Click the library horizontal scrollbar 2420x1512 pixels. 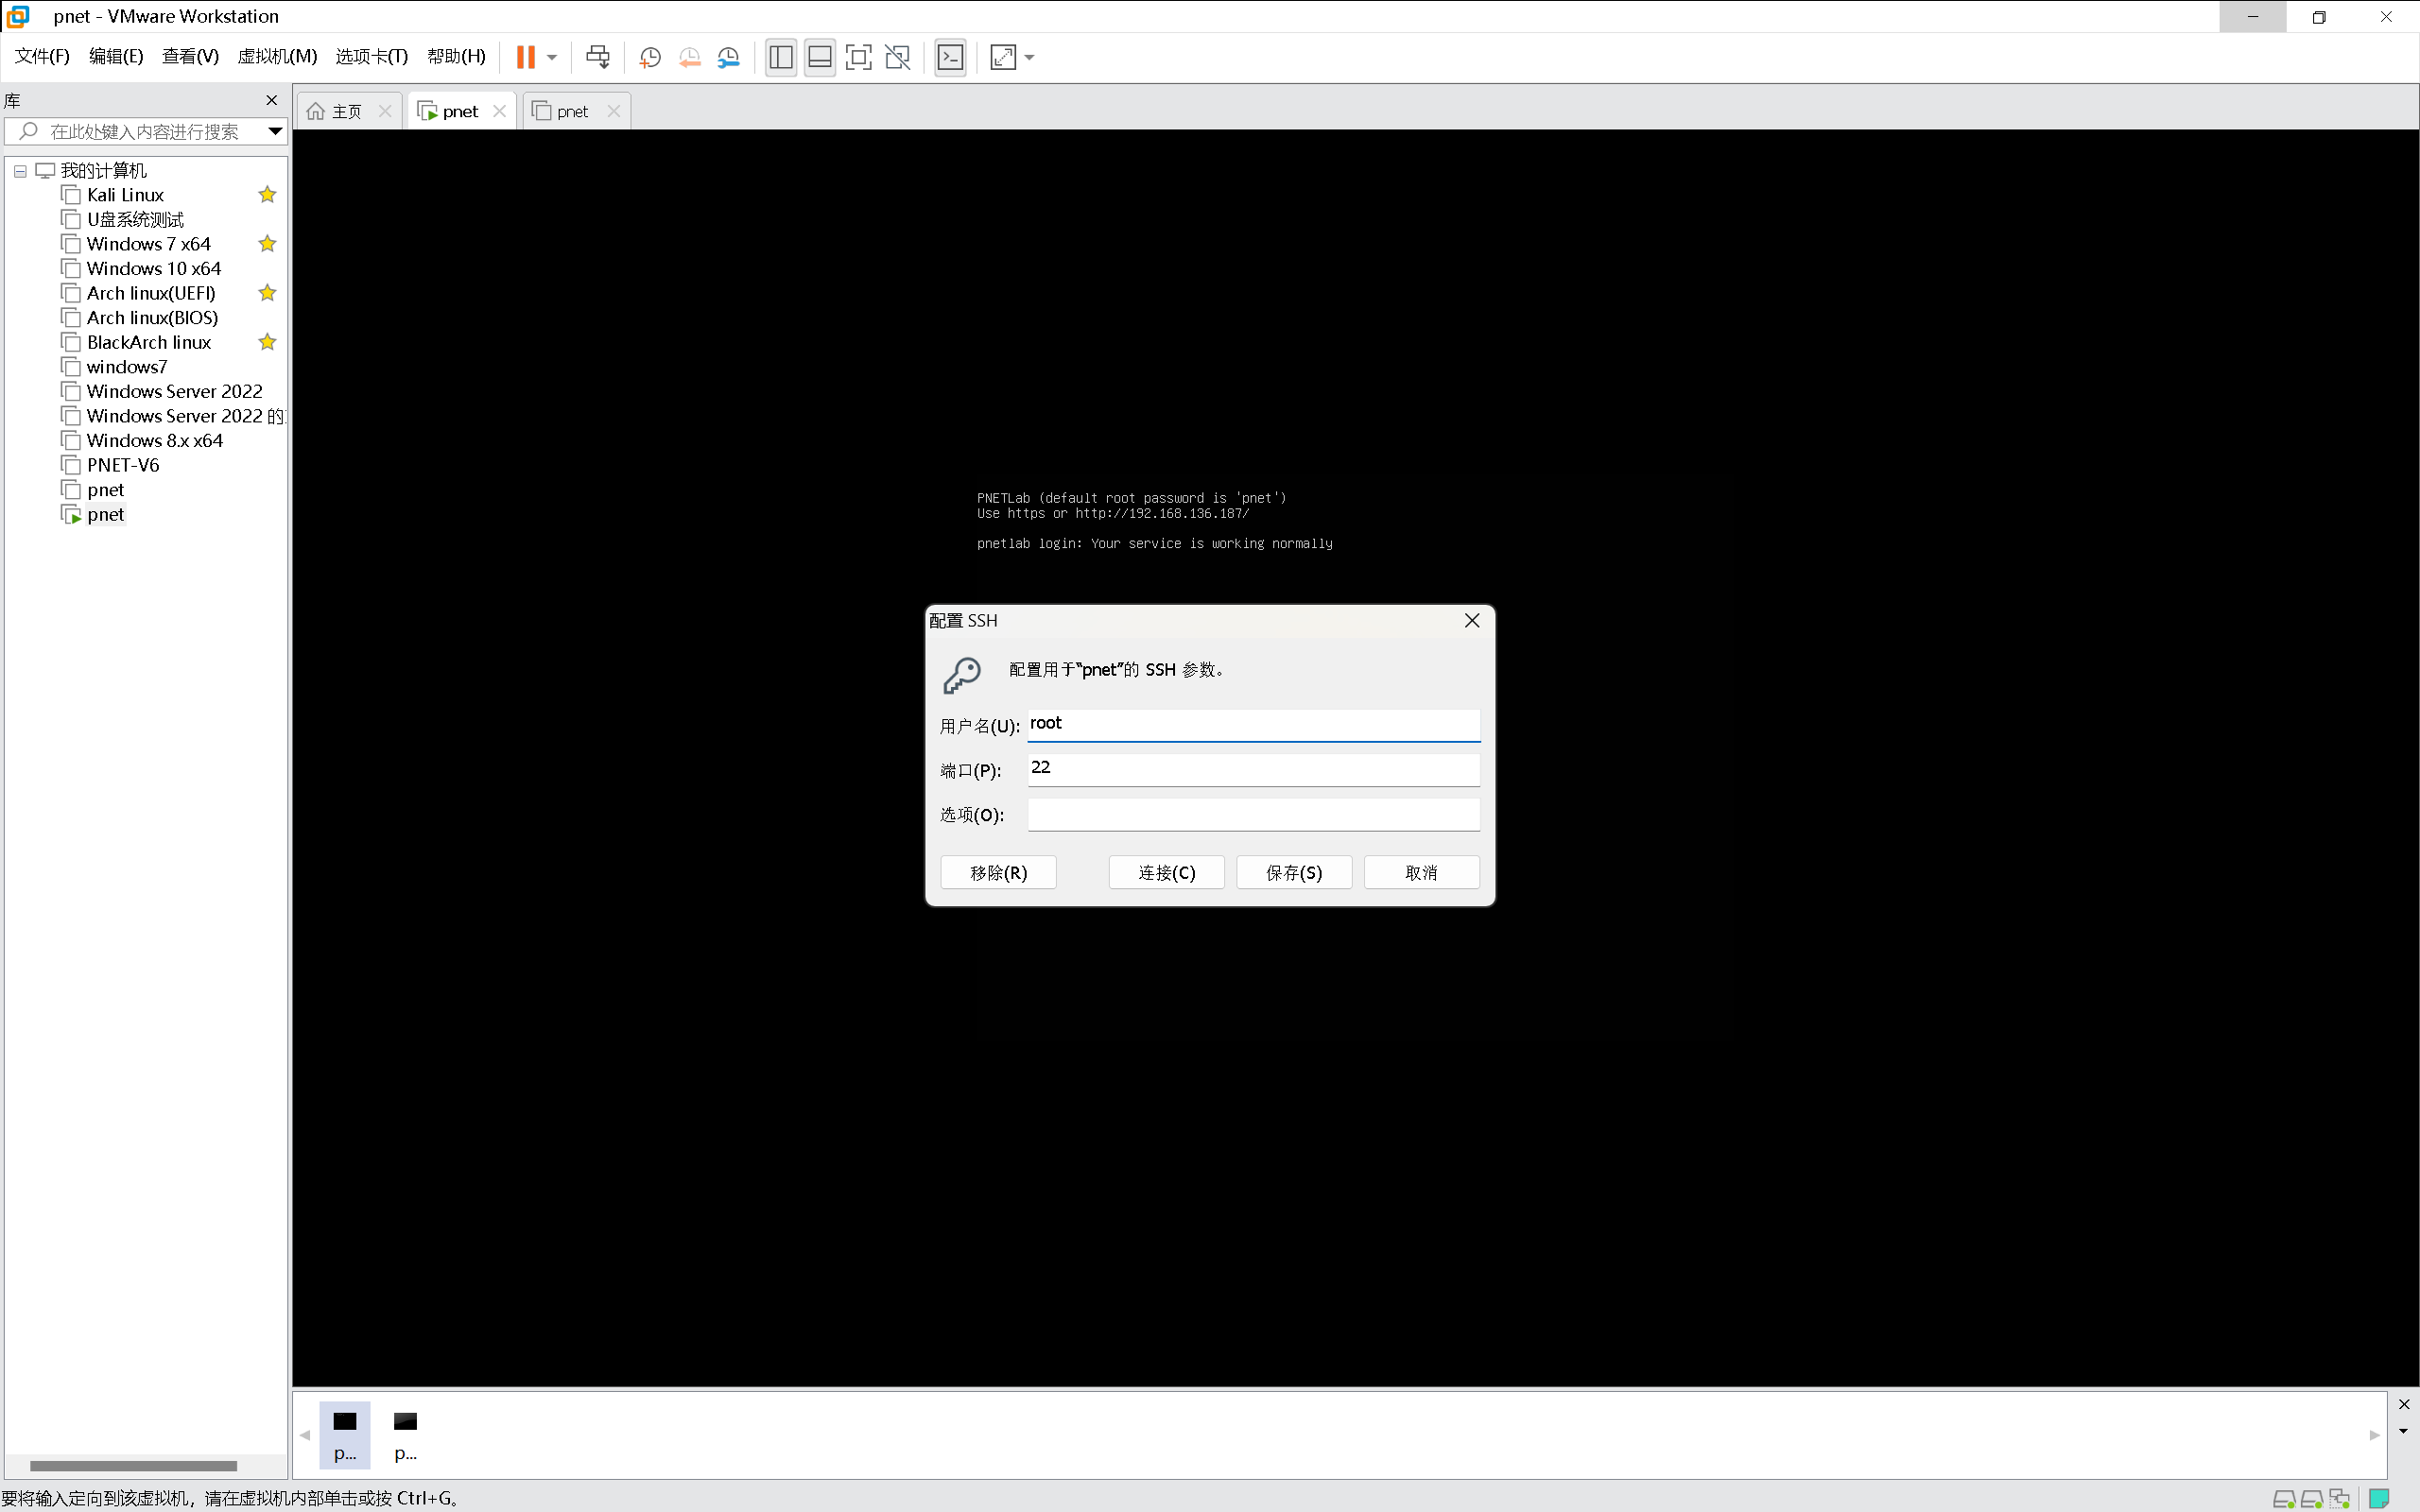(x=133, y=1466)
